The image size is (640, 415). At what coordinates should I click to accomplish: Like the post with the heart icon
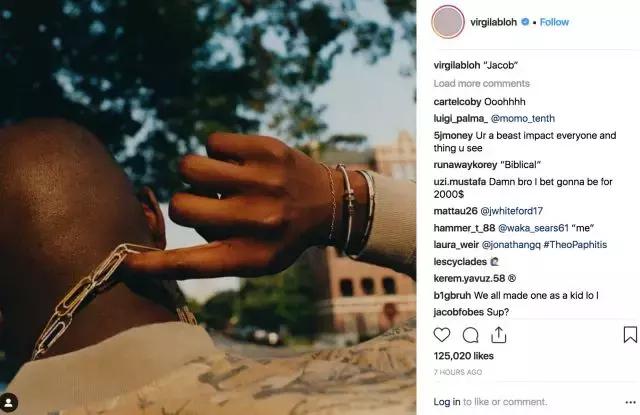point(442,335)
